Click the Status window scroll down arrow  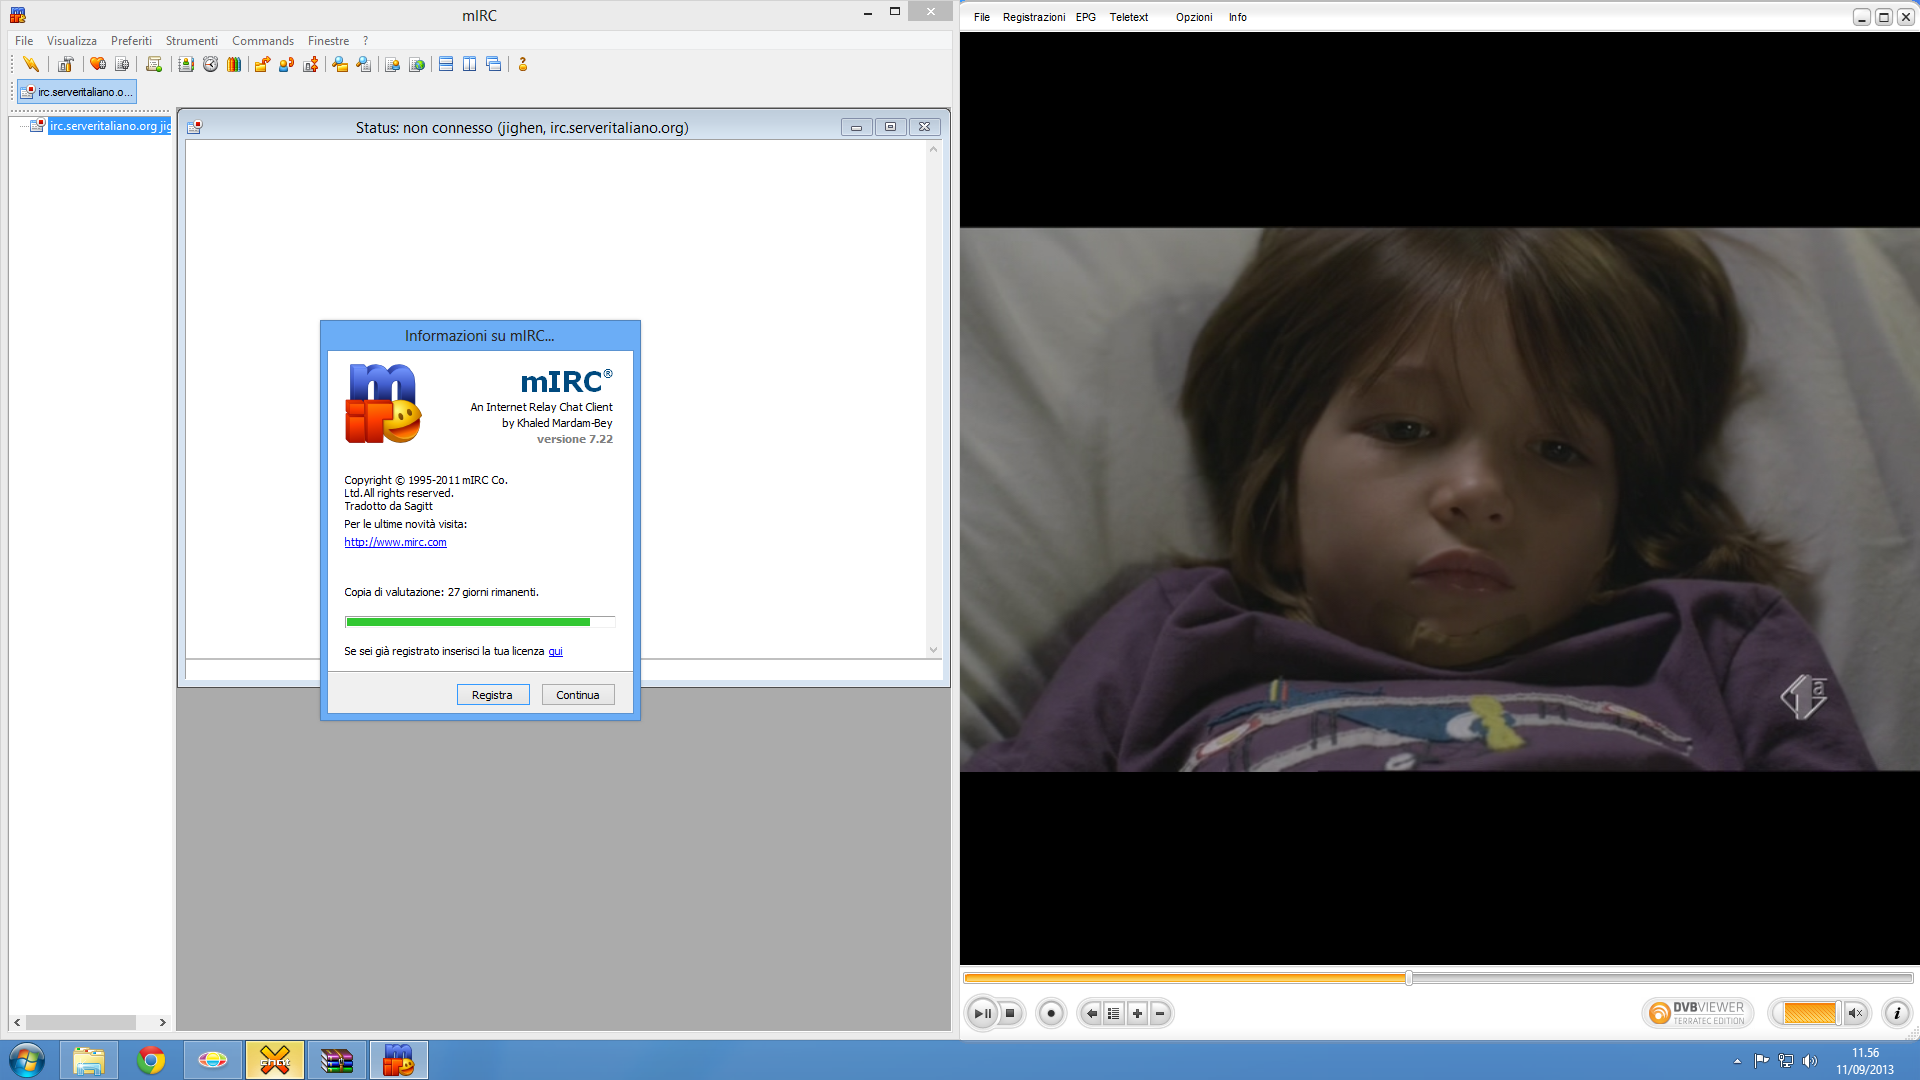[934, 650]
